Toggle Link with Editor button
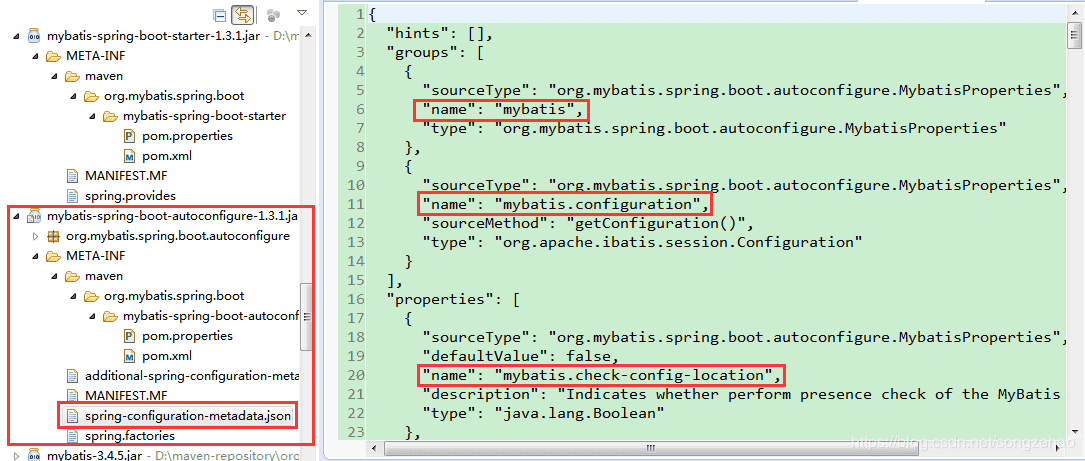1085x461 pixels. [x=242, y=15]
